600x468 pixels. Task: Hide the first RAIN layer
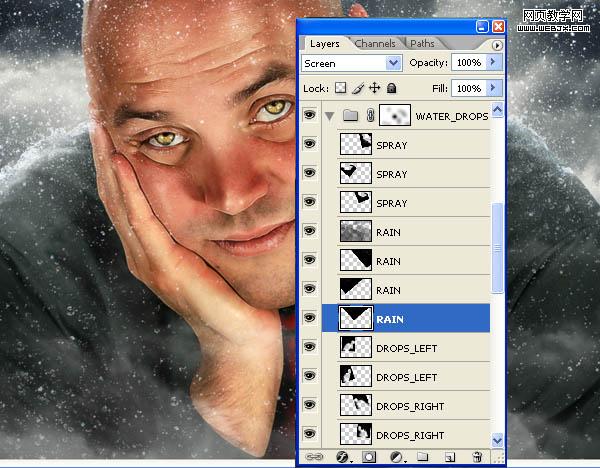click(x=310, y=231)
